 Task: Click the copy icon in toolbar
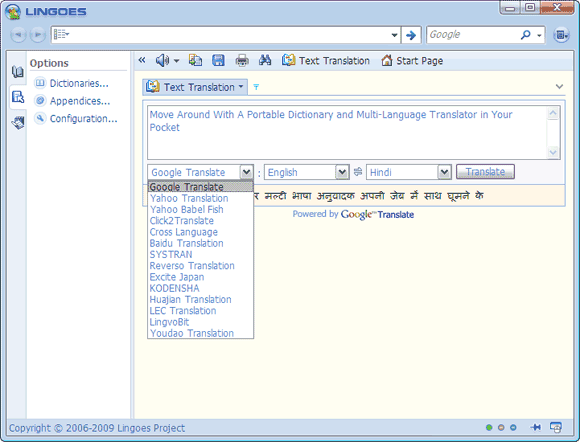pos(195,60)
